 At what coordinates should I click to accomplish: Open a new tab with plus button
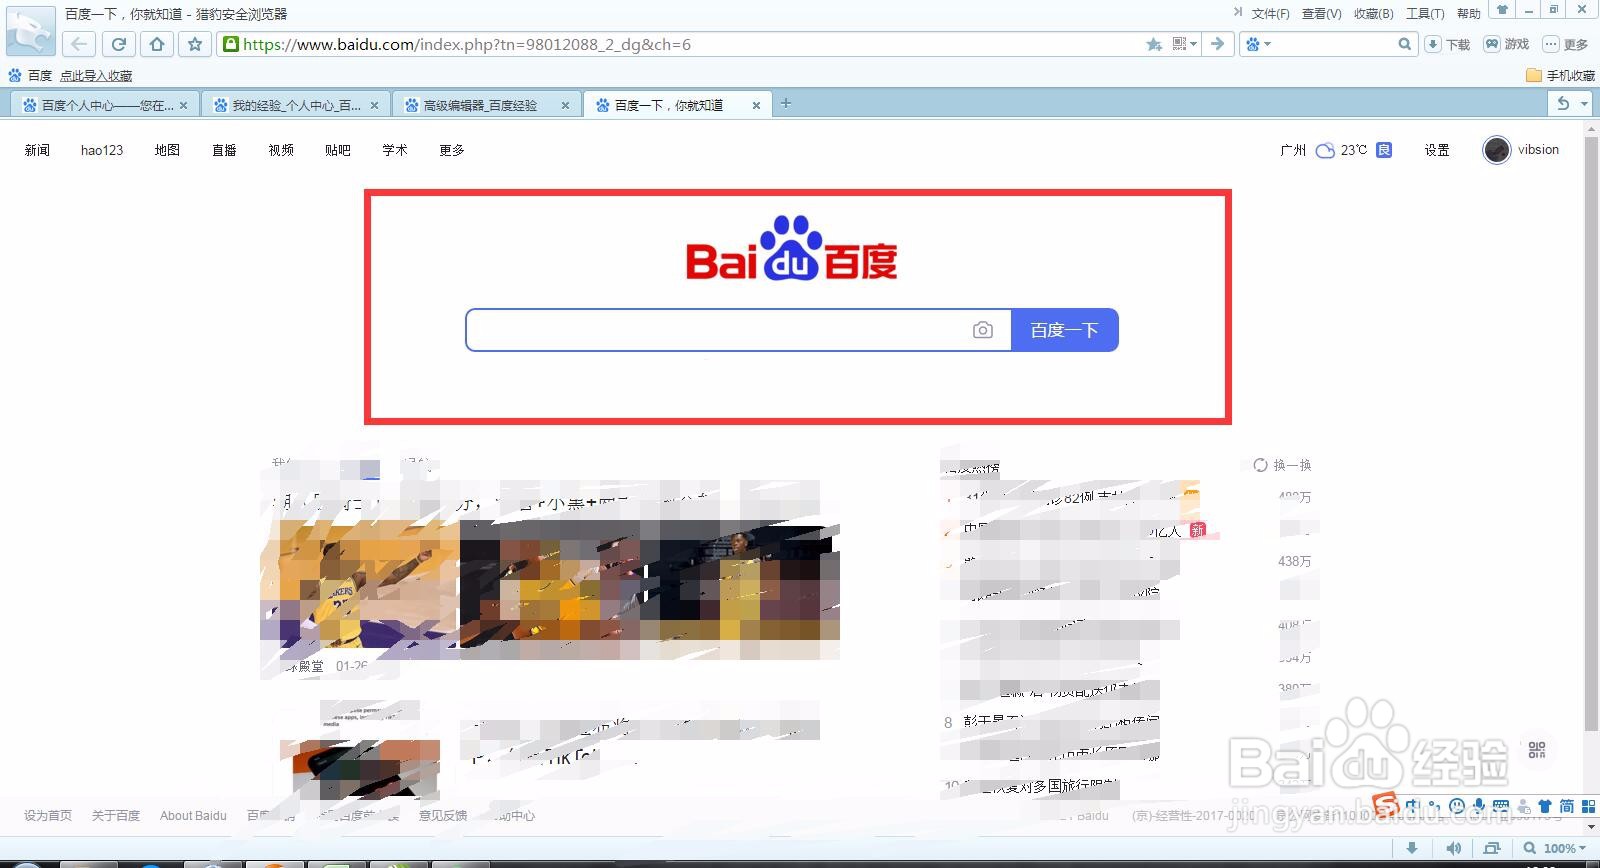[786, 103]
